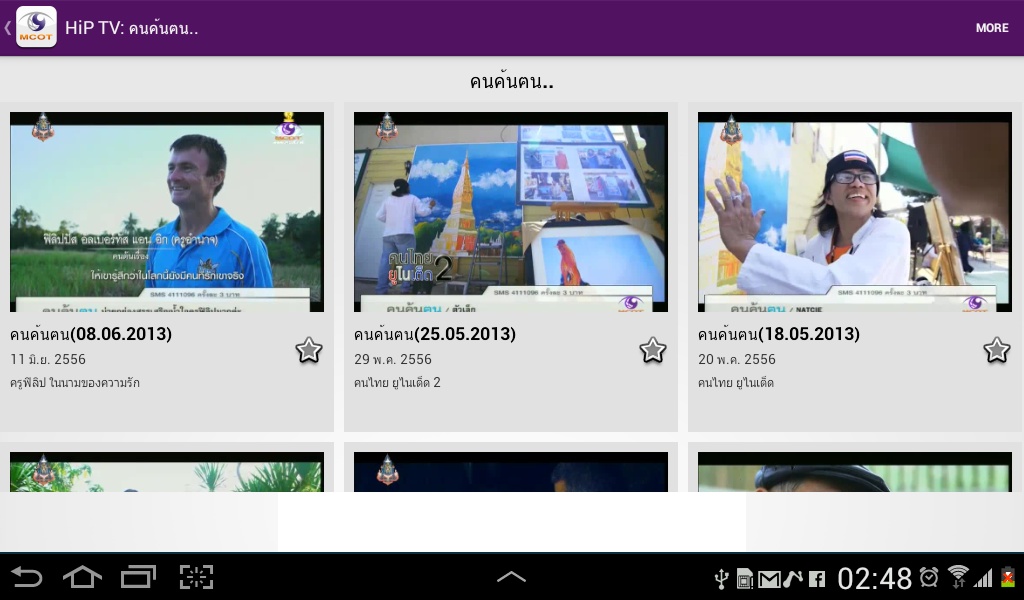Open episode title คนค้นคน(18.05.2013)

pos(779,334)
